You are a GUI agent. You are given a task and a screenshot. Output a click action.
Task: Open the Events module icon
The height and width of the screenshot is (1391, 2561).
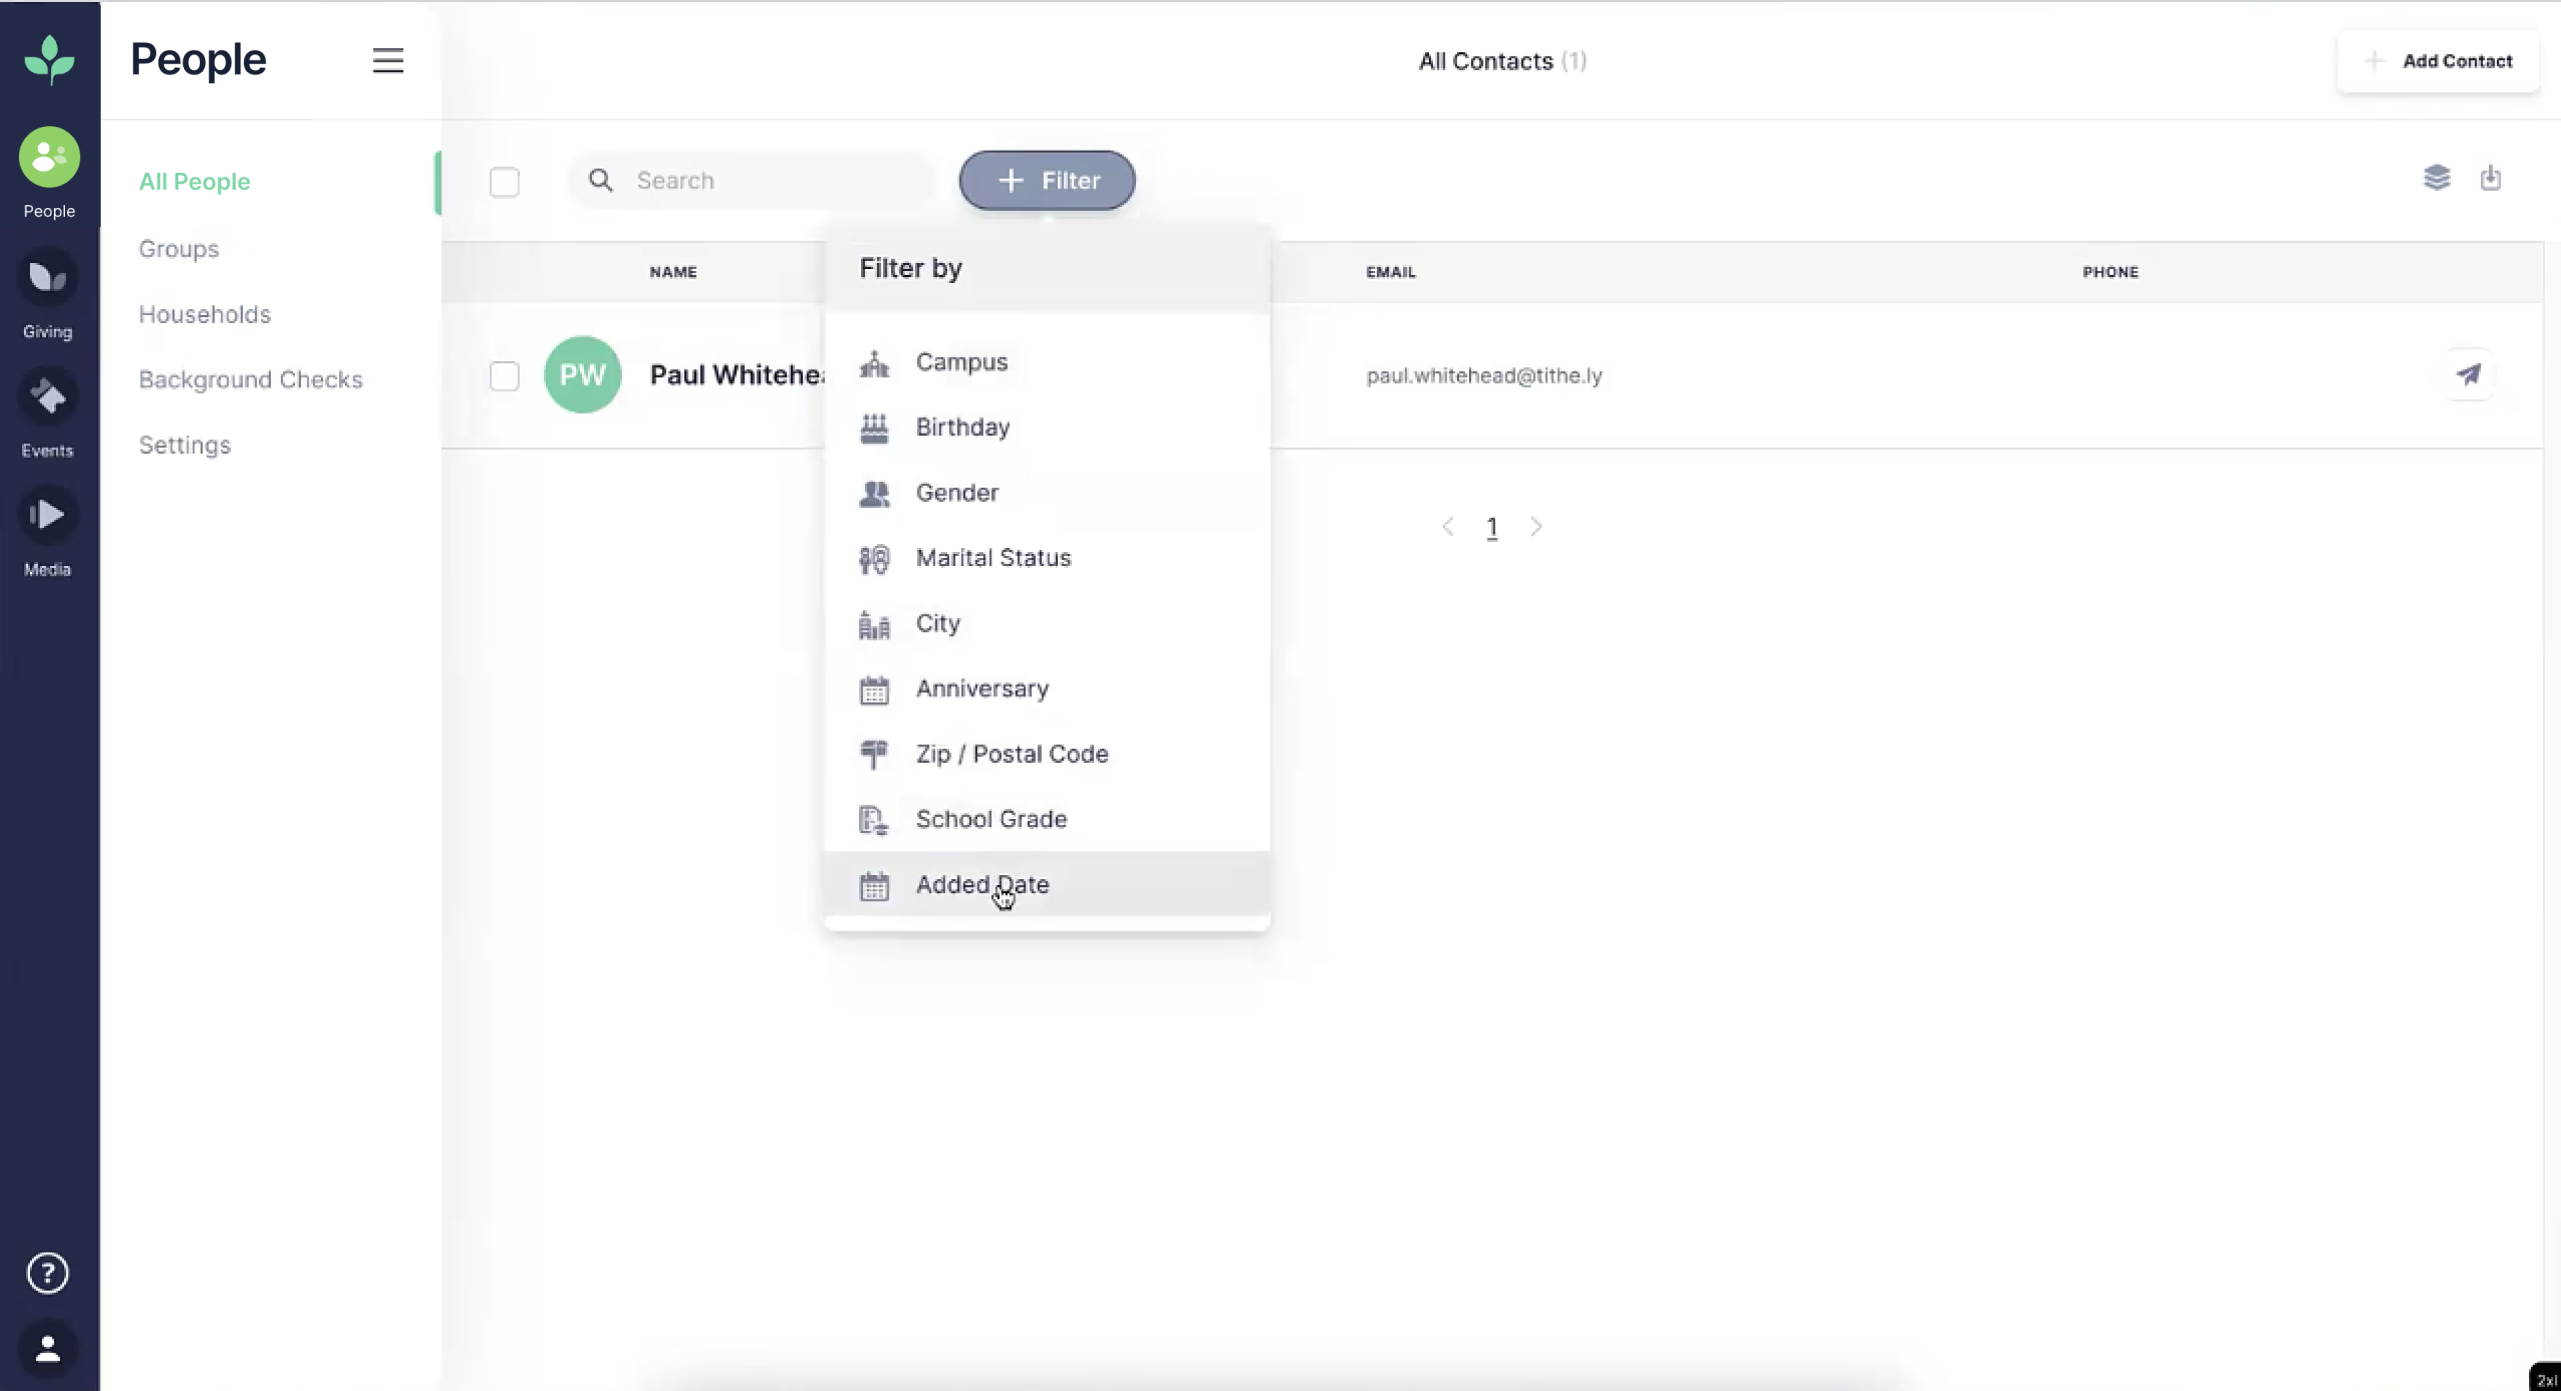(48, 398)
